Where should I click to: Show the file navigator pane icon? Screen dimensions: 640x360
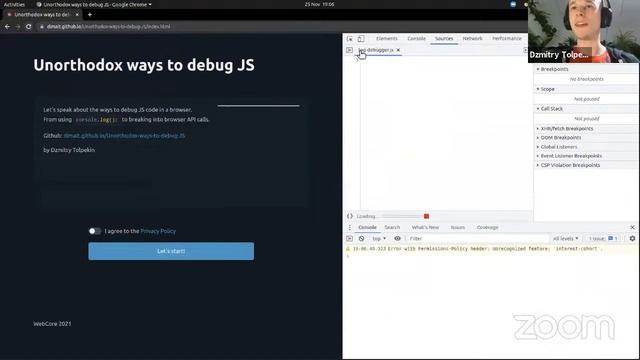point(349,50)
